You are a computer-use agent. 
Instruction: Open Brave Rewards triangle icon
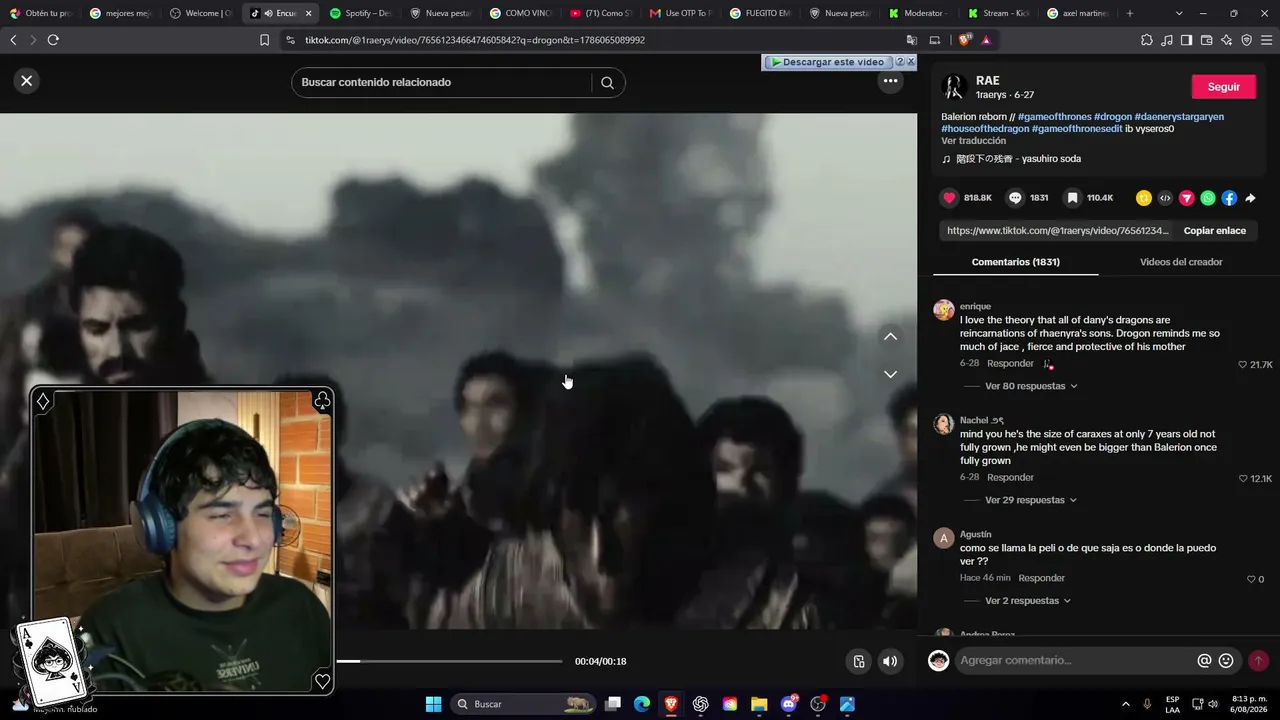click(986, 40)
